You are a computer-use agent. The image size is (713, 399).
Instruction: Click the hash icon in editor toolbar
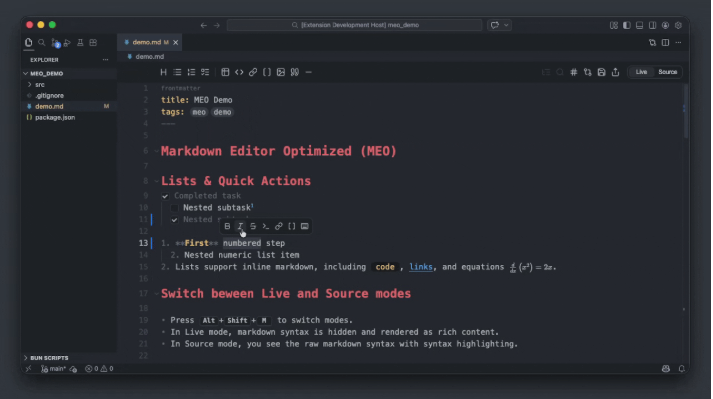click(x=574, y=72)
